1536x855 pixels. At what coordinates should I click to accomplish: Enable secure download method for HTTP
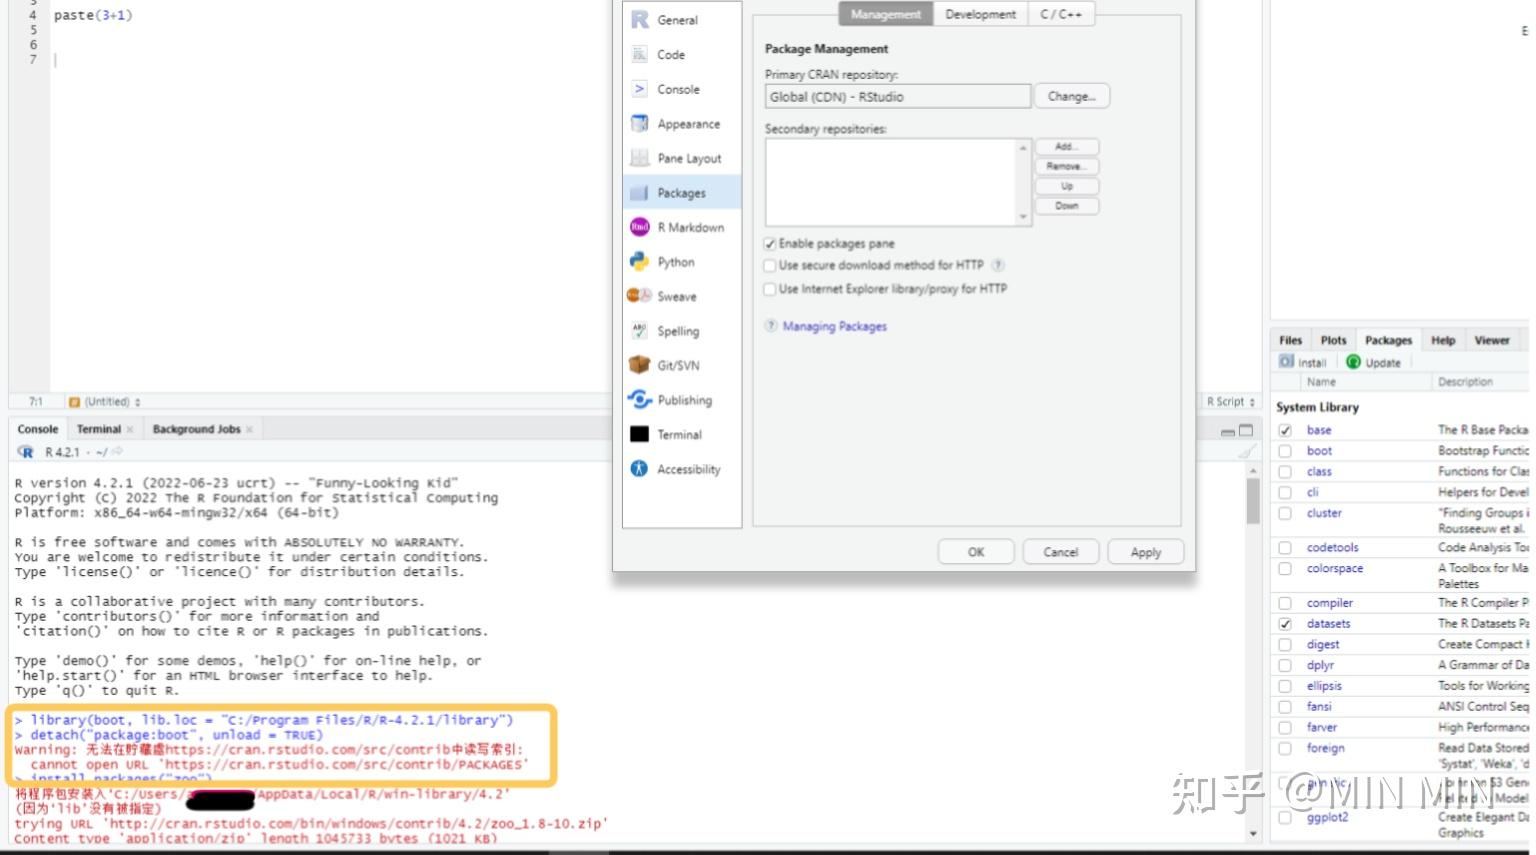coord(770,265)
